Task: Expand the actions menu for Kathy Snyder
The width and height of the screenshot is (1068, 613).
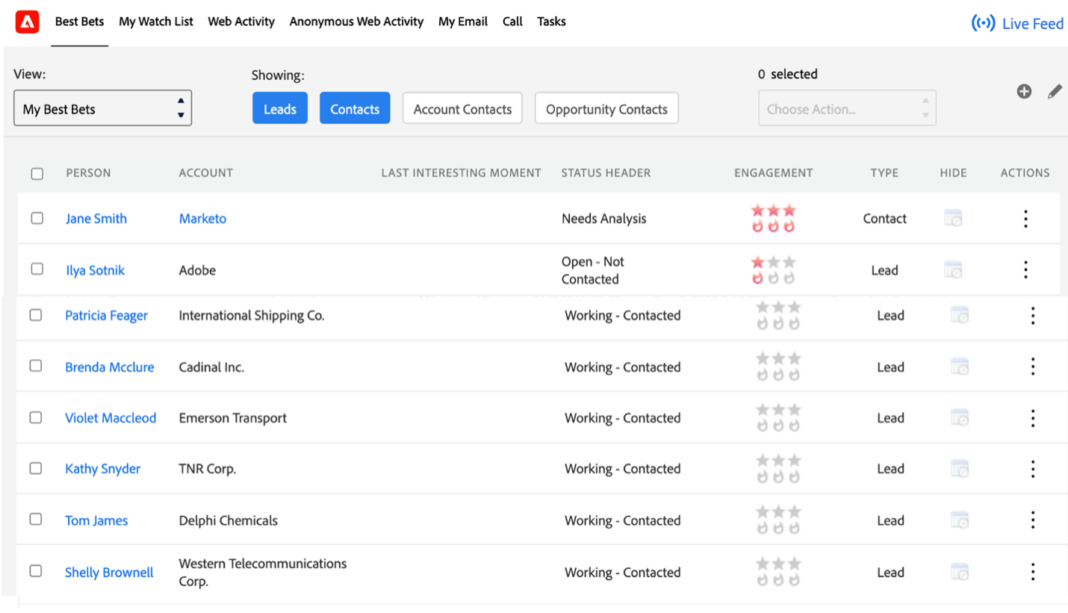Action: click(1032, 468)
